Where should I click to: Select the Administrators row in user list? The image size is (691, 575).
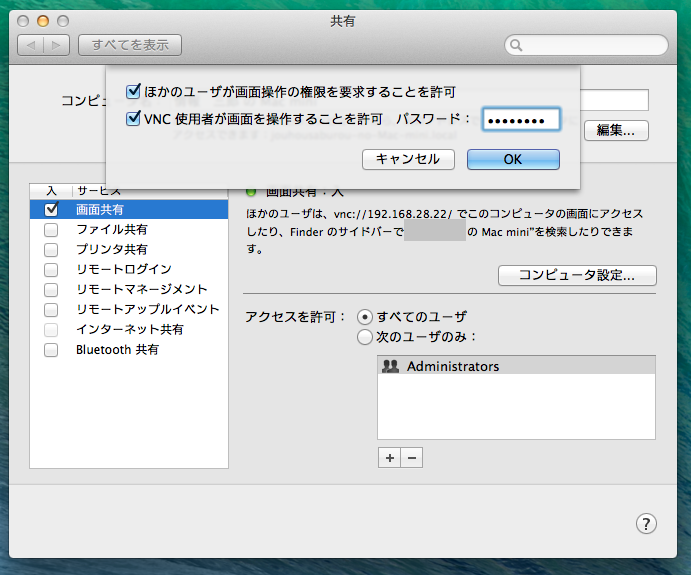pos(516,366)
